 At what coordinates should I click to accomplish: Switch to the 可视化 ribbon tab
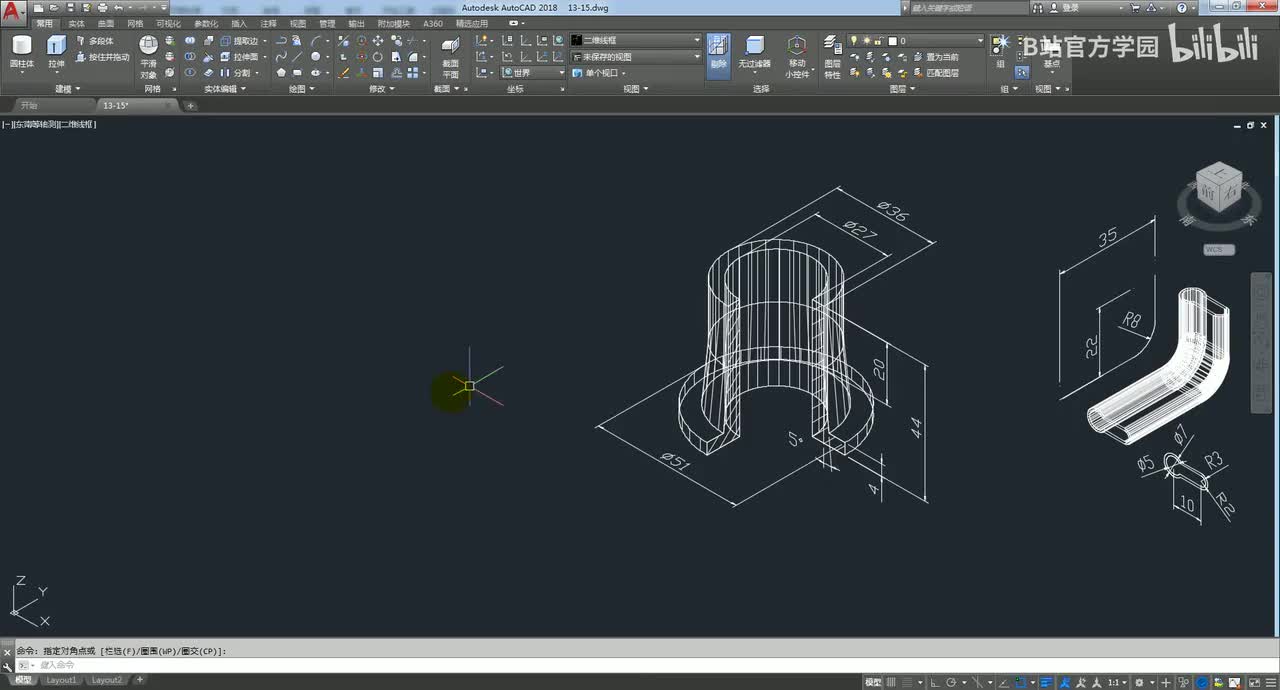click(169, 23)
